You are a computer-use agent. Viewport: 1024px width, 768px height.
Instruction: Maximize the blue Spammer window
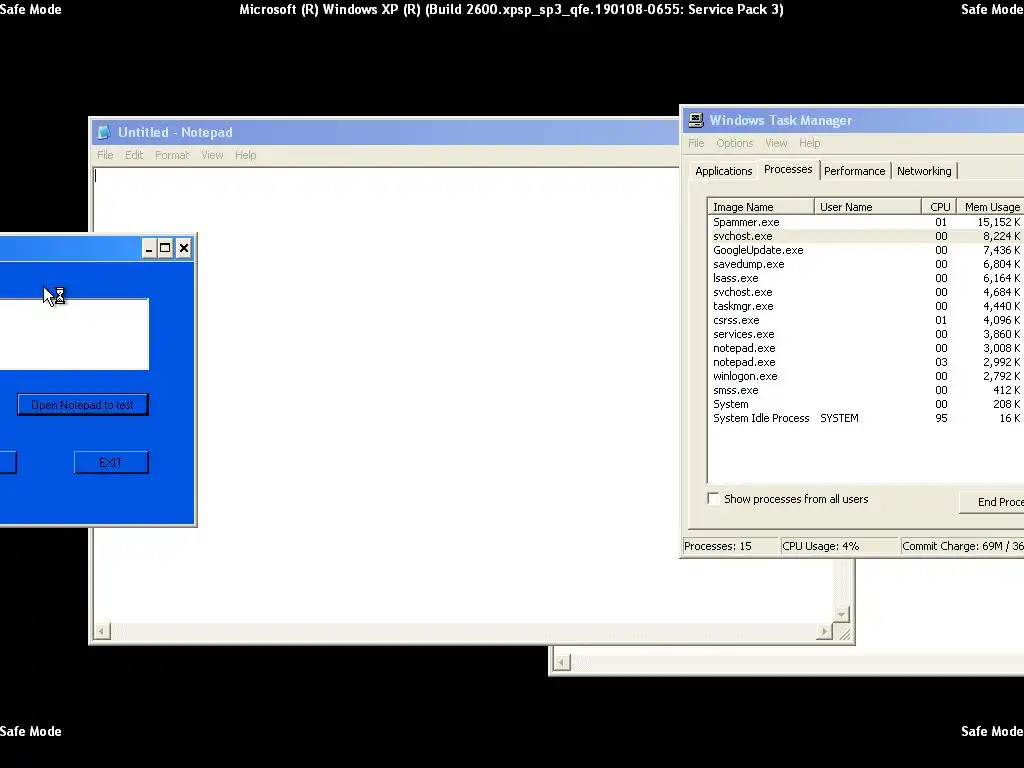coord(165,248)
